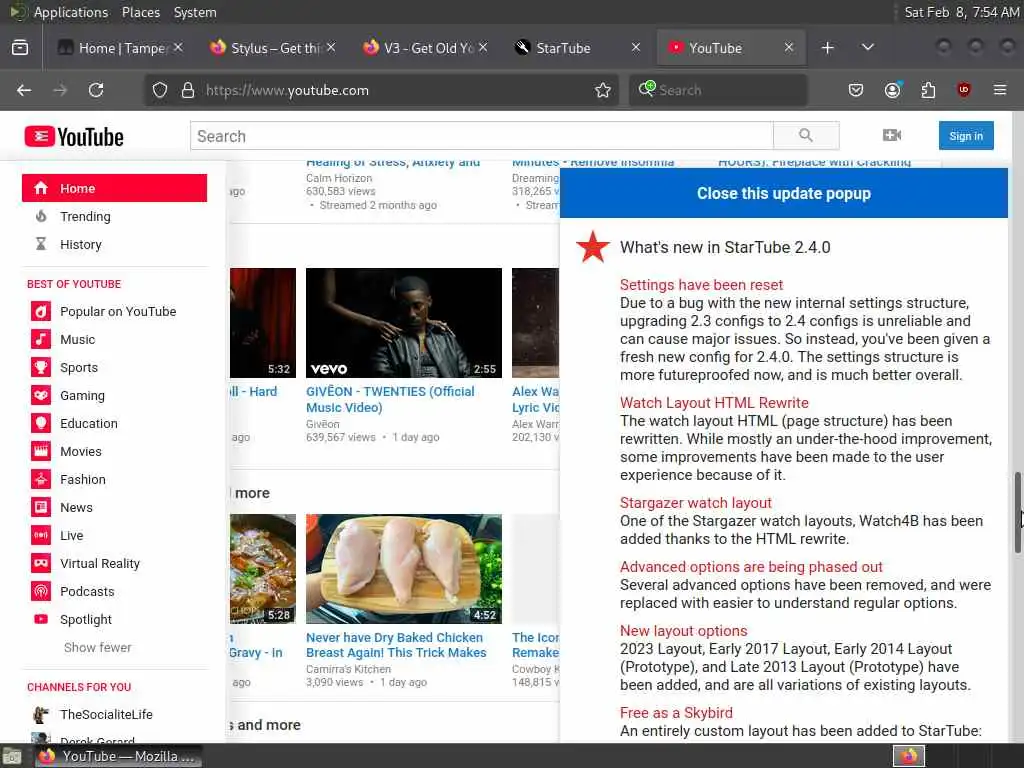
Task: Close the Stylus tab
Action: coord(331,47)
